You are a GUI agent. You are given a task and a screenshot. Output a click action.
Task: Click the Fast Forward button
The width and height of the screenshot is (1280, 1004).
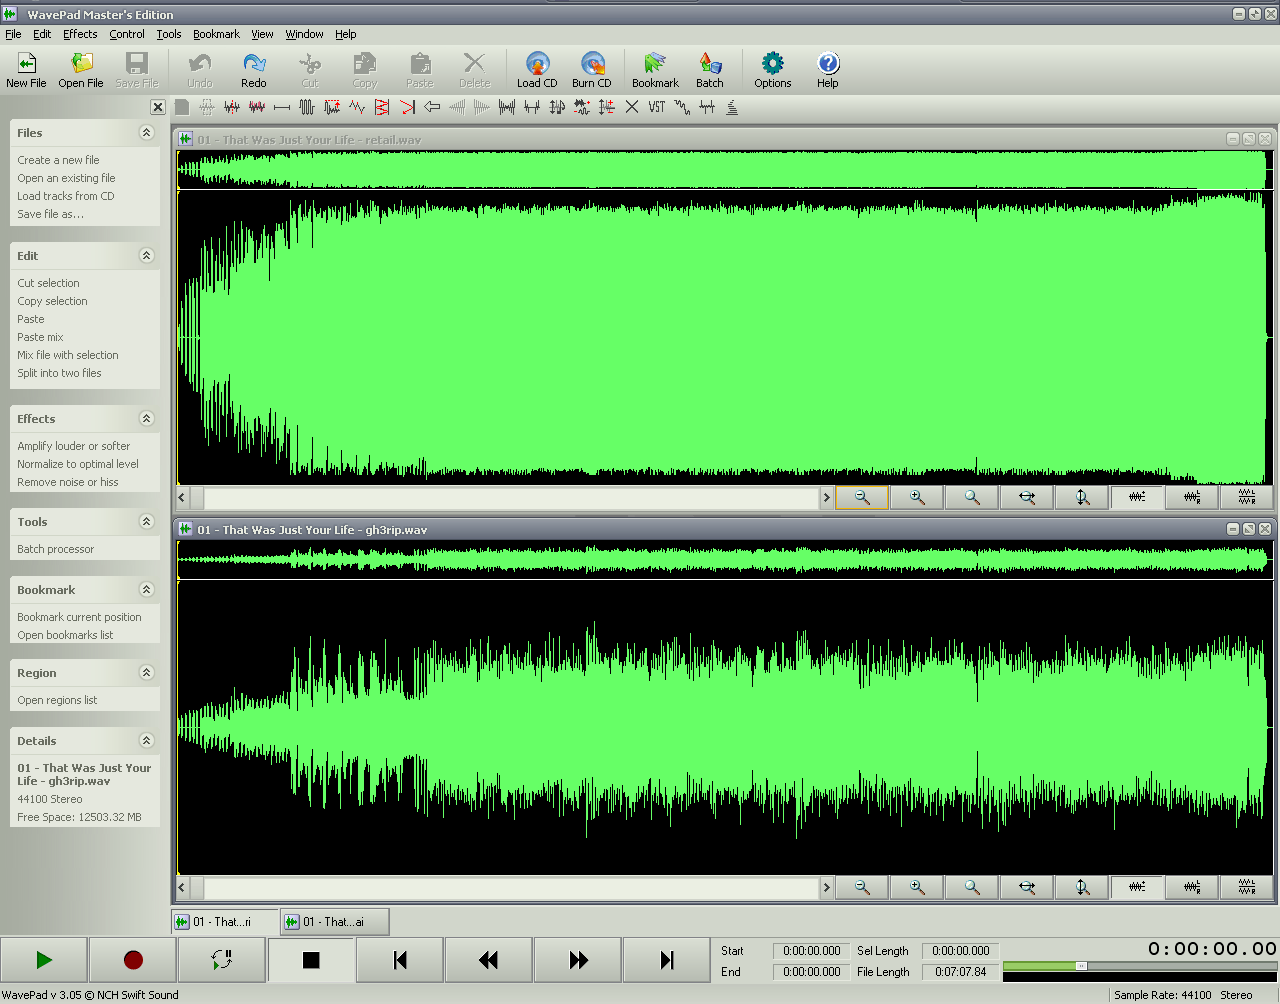click(578, 960)
